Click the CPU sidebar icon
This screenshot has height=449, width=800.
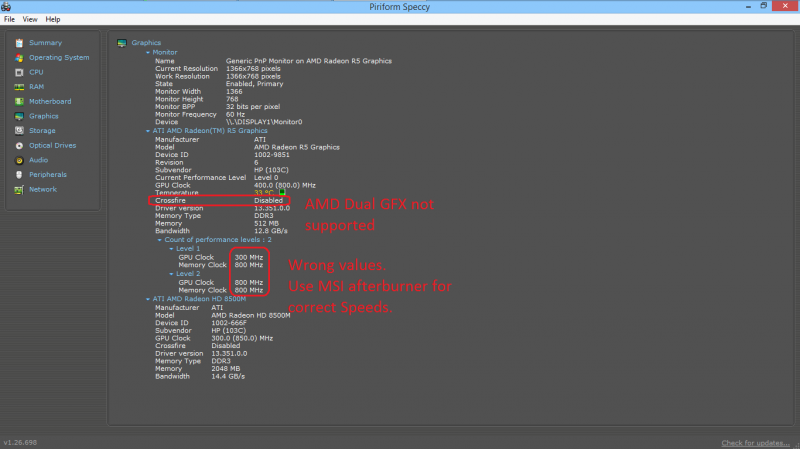click(19, 72)
